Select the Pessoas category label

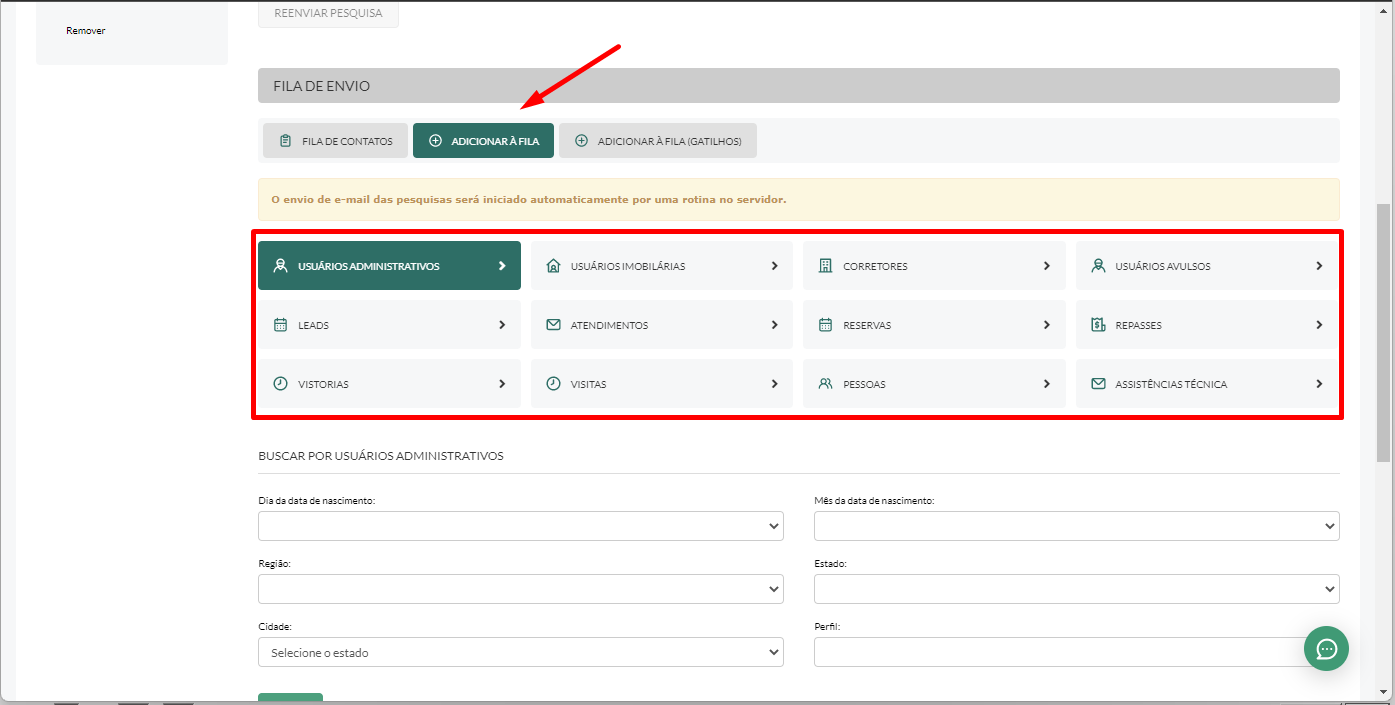click(x=864, y=385)
